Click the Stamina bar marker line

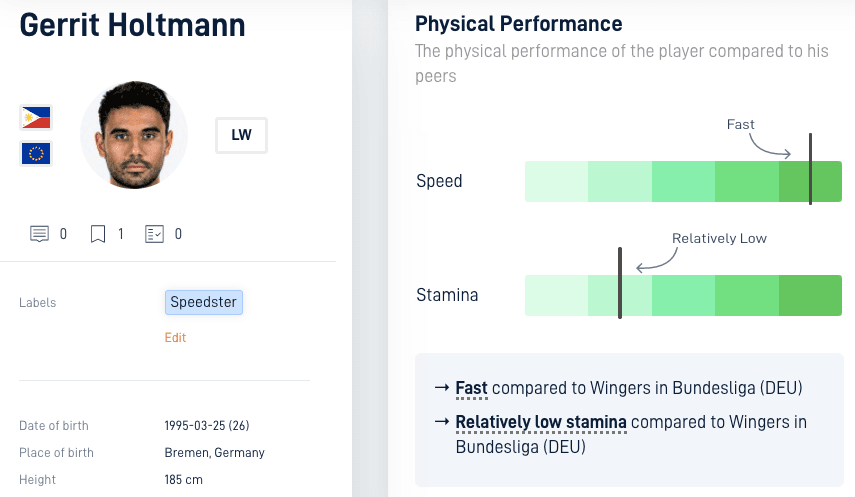coord(620,283)
